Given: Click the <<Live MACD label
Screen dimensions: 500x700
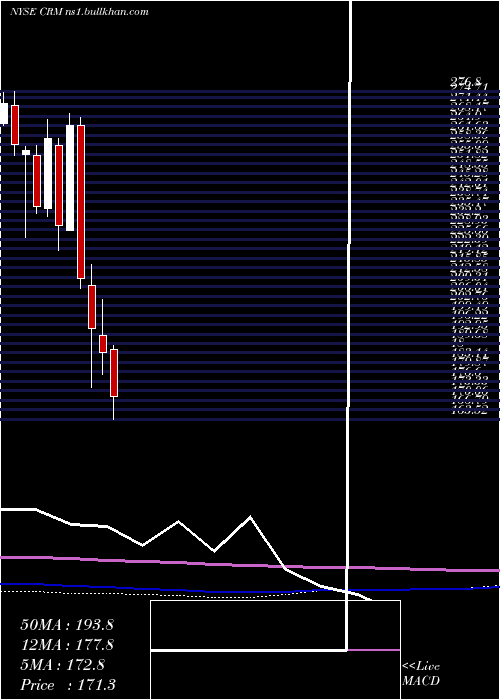Looking at the screenshot, I should 421,674.
